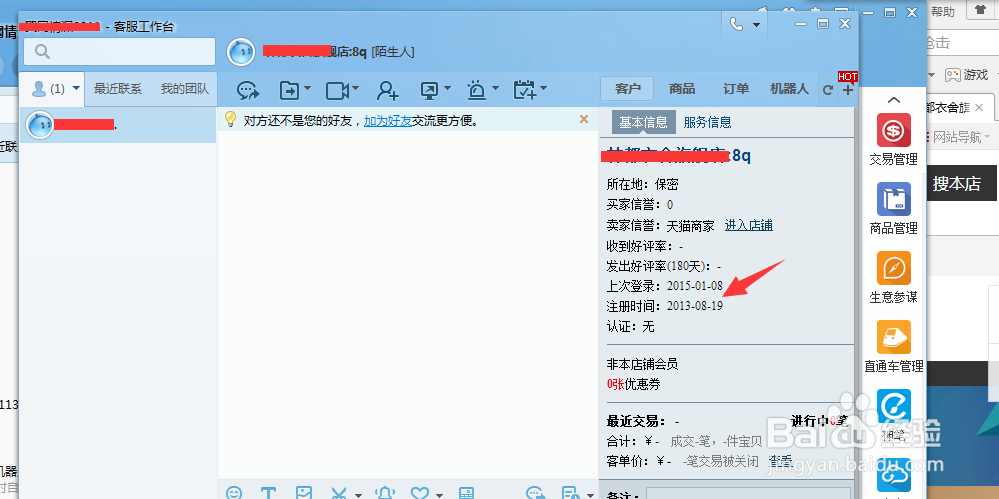Open 直通车管理 from the right sidebar

click(x=893, y=347)
